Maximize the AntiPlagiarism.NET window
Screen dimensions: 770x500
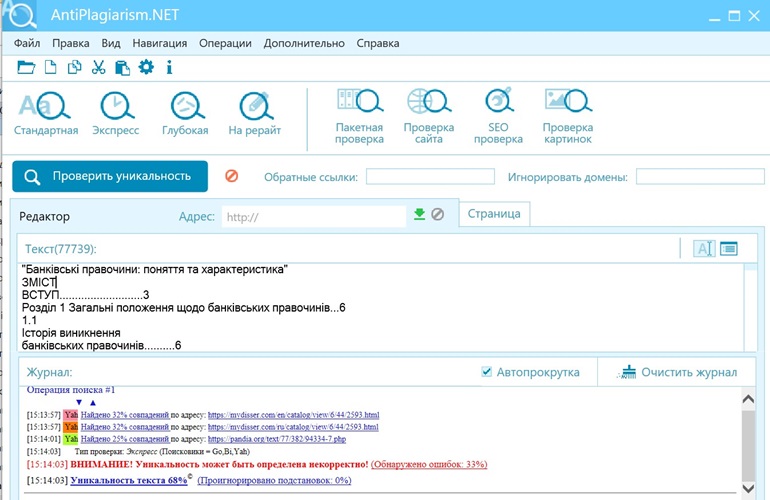tap(734, 16)
